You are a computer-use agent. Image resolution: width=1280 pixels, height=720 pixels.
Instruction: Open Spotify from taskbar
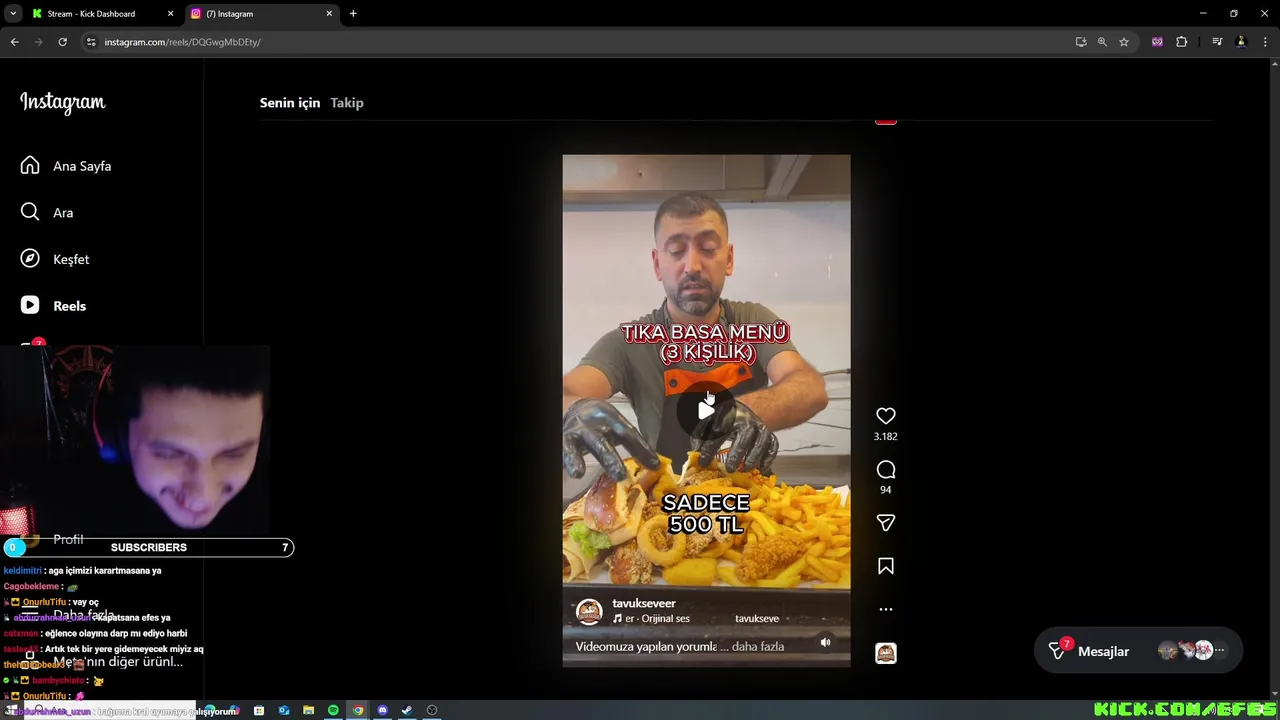pyautogui.click(x=333, y=710)
